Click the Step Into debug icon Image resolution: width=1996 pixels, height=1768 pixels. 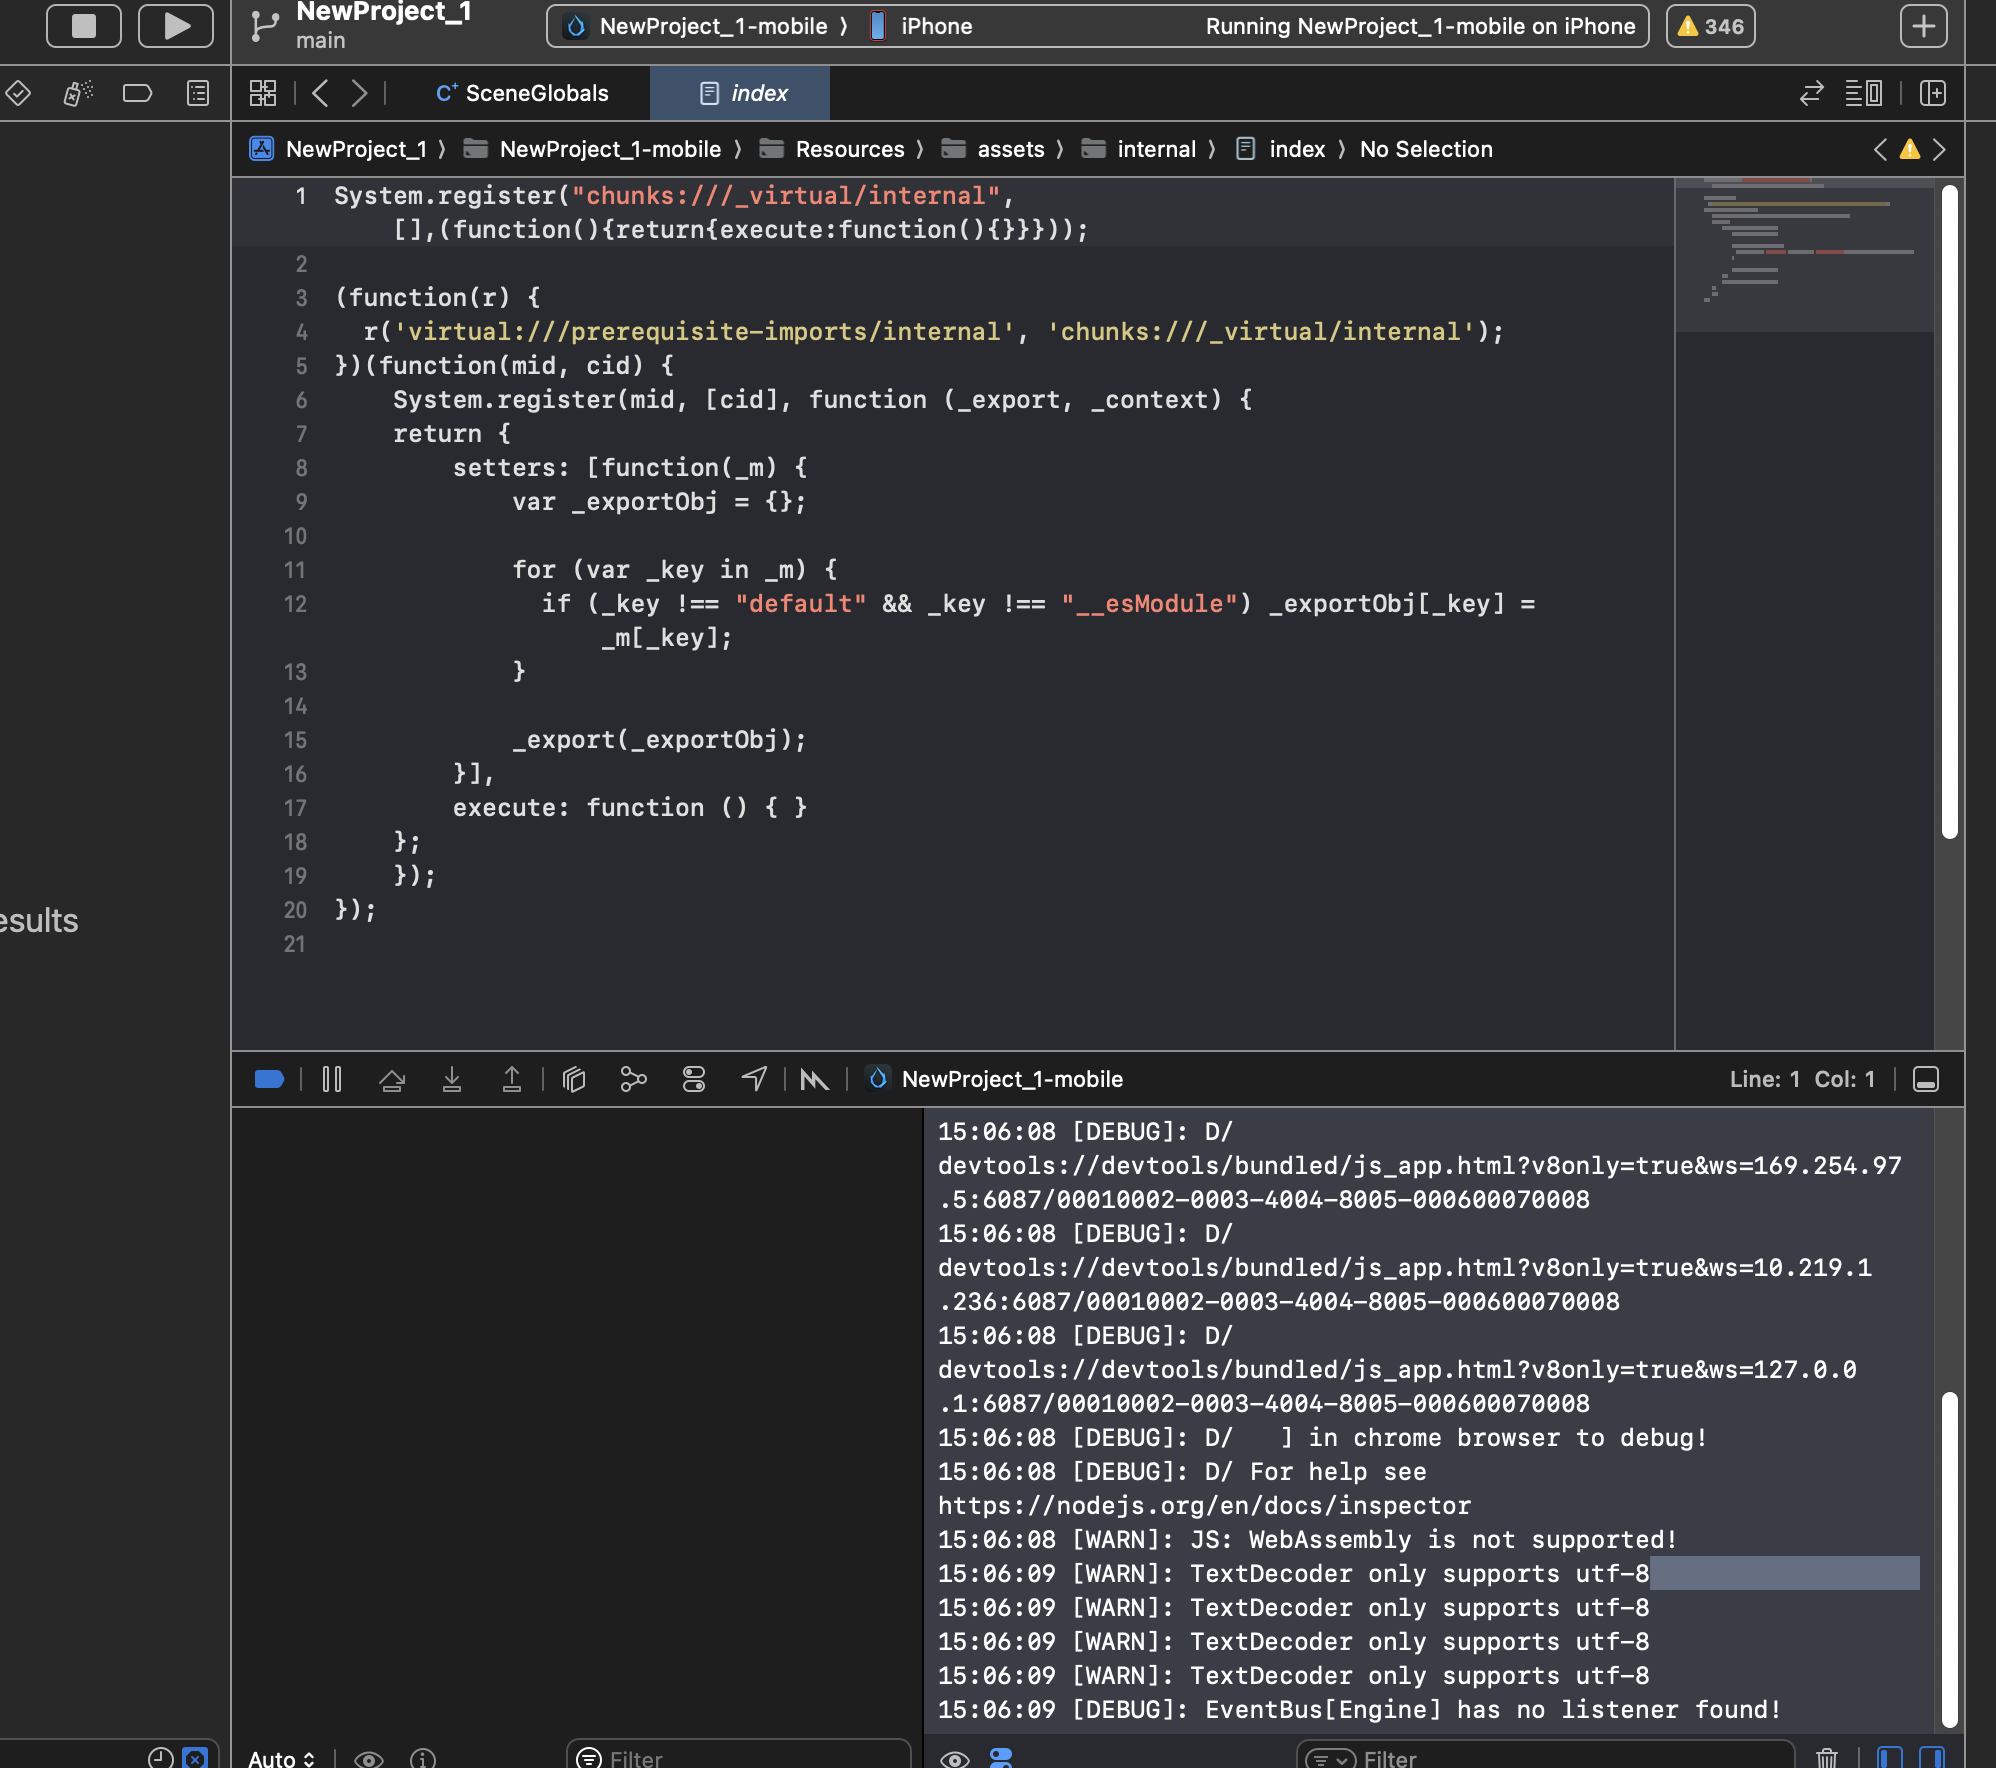(x=452, y=1079)
